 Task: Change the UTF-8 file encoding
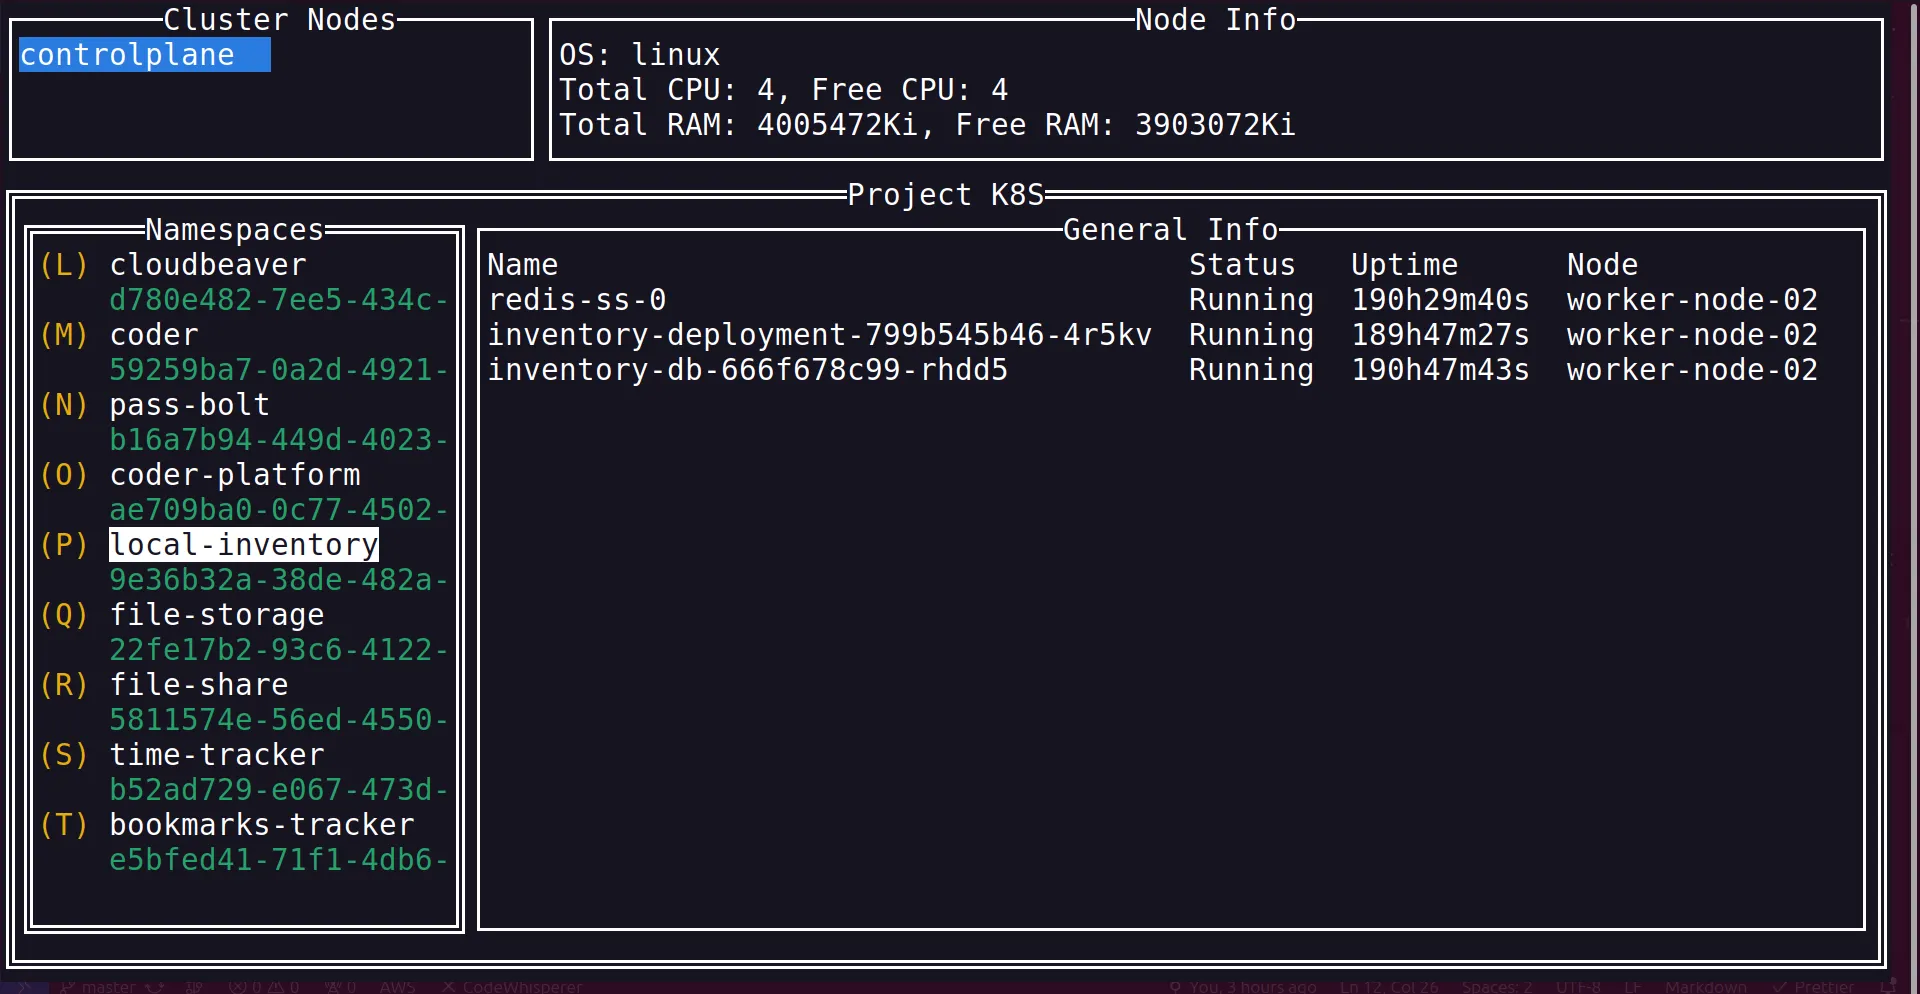pyautogui.click(x=1578, y=987)
